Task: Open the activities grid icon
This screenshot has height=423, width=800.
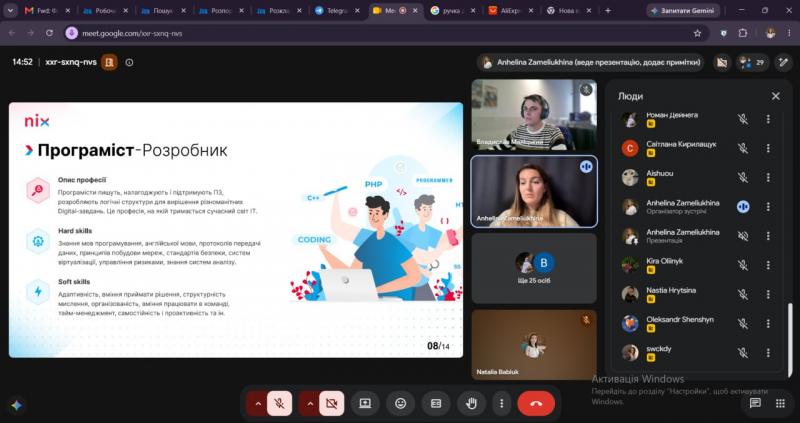Action: pos(780,403)
